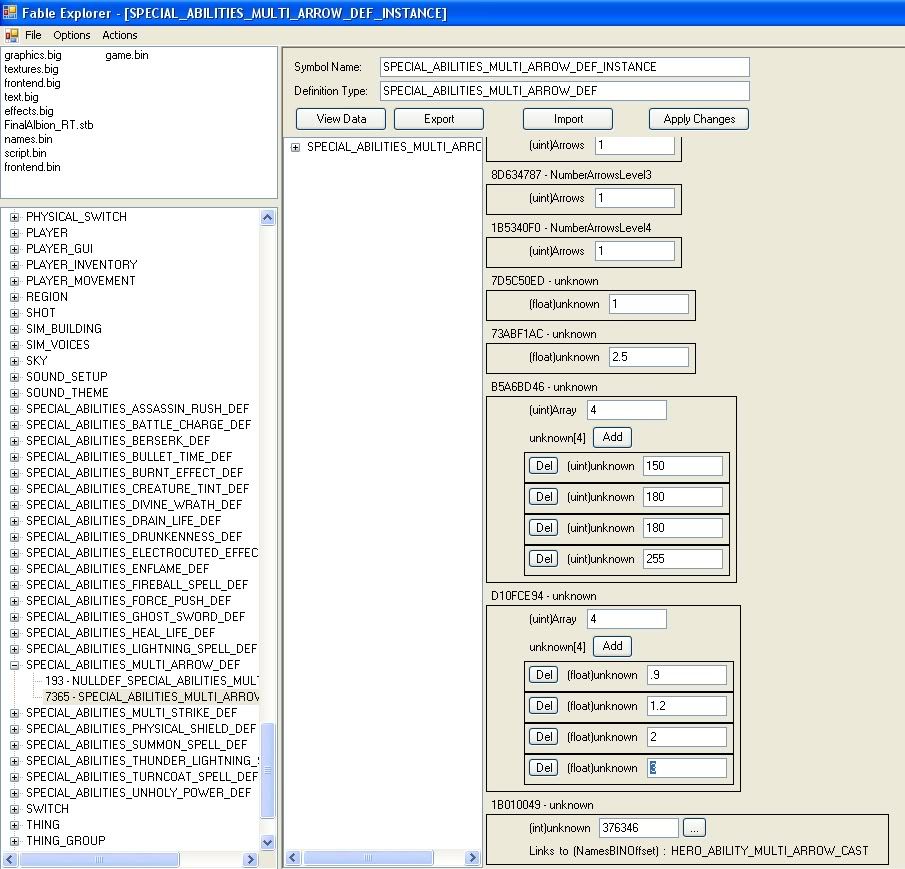The image size is (905, 869).
Task: Select textures.big in file list
Action: [x=31, y=69]
